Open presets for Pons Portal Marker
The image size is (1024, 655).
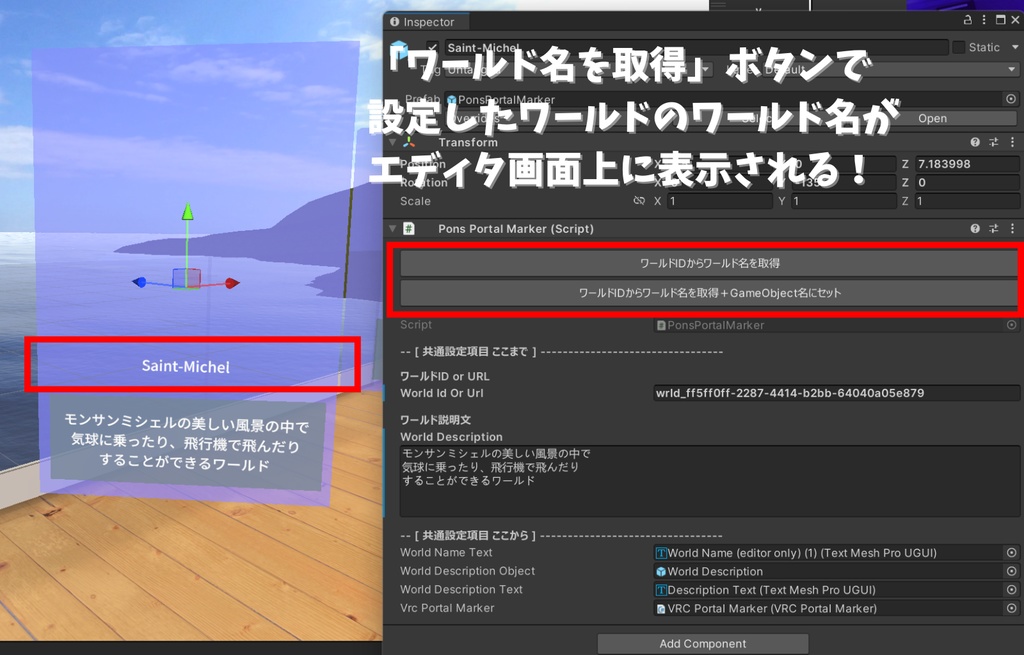(x=996, y=228)
